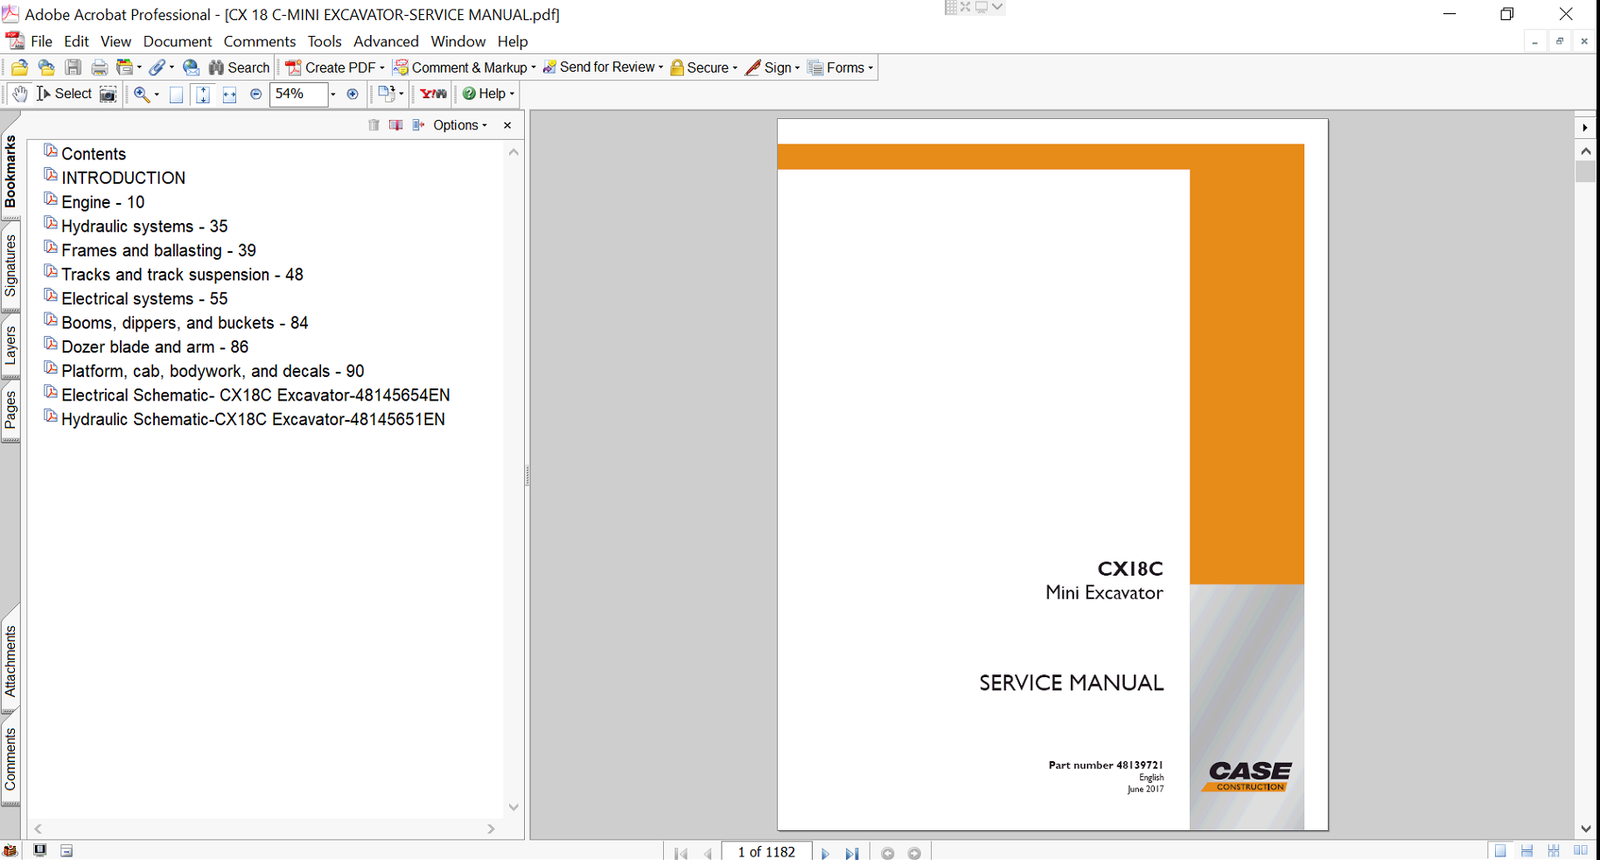Image resolution: width=1600 pixels, height=860 pixels.
Task: Select the Hand tool in the toolbar
Action: click(x=19, y=94)
